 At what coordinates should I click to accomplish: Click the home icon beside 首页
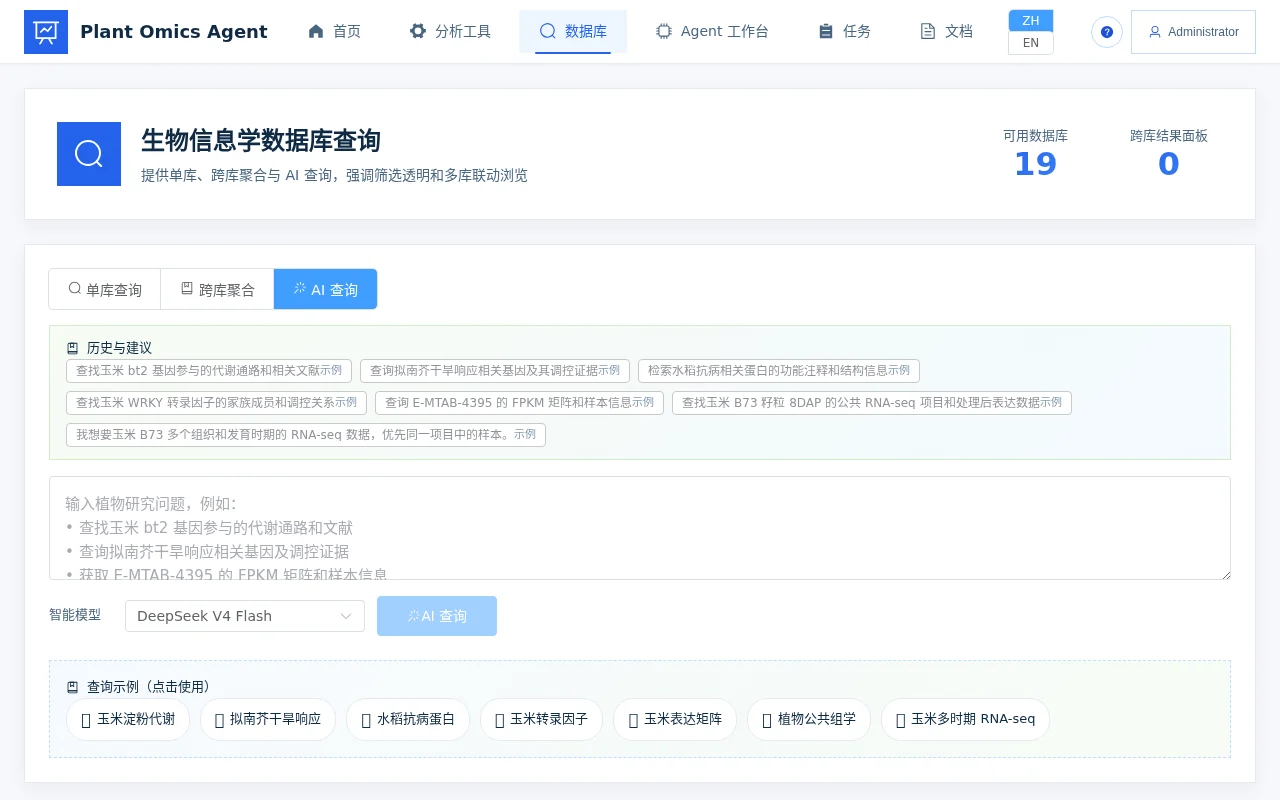point(316,31)
